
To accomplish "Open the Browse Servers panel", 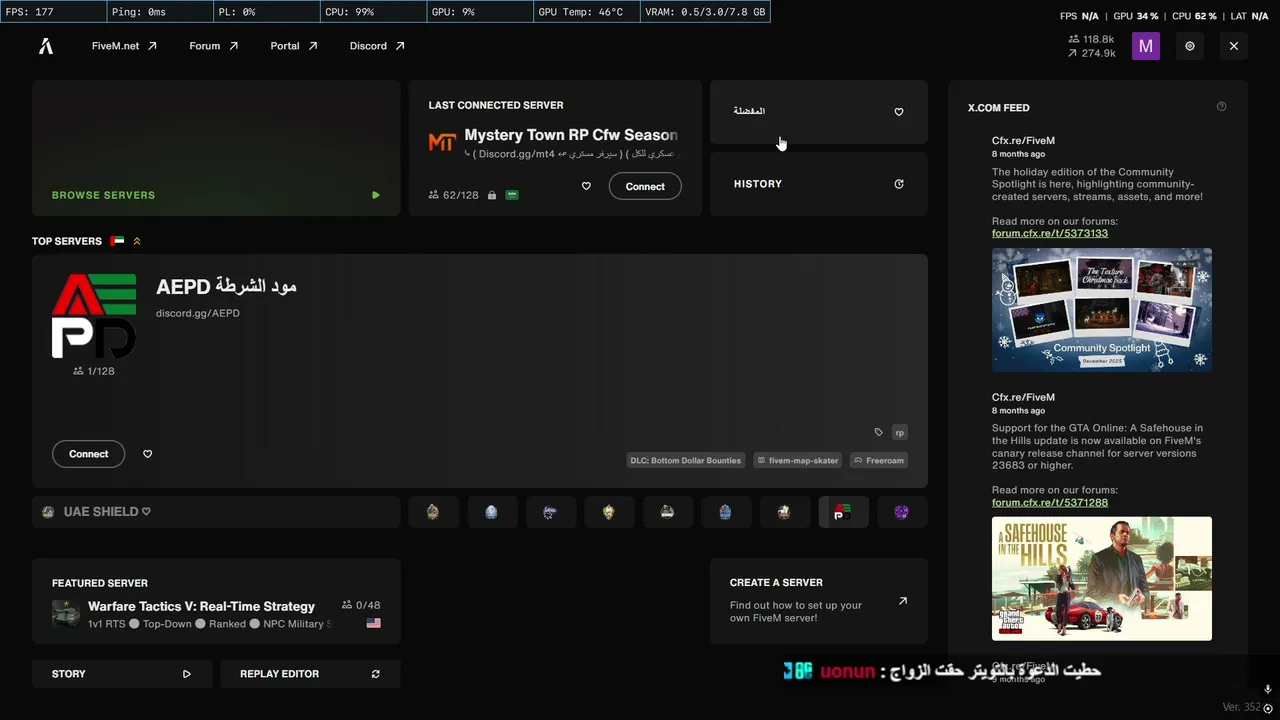I will point(216,148).
